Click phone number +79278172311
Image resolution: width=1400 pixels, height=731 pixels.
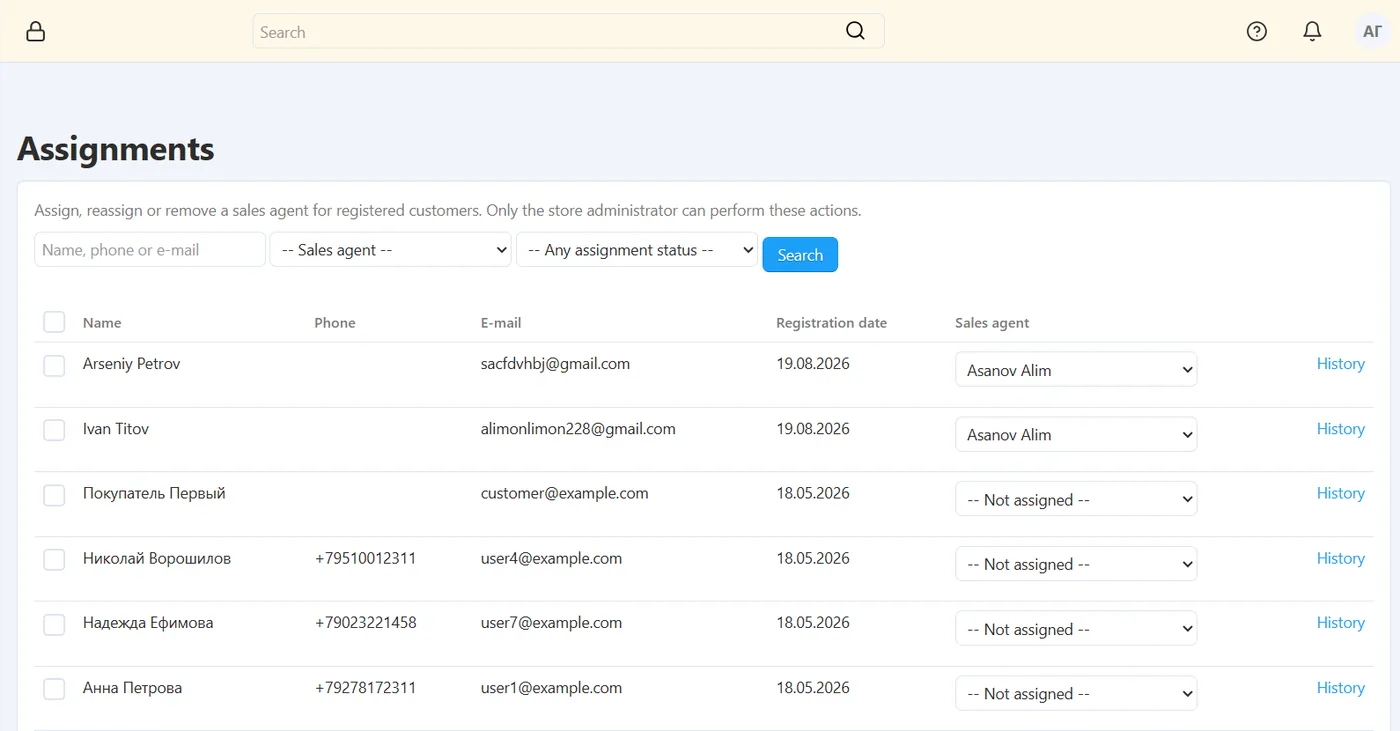pyautogui.click(x=365, y=688)
